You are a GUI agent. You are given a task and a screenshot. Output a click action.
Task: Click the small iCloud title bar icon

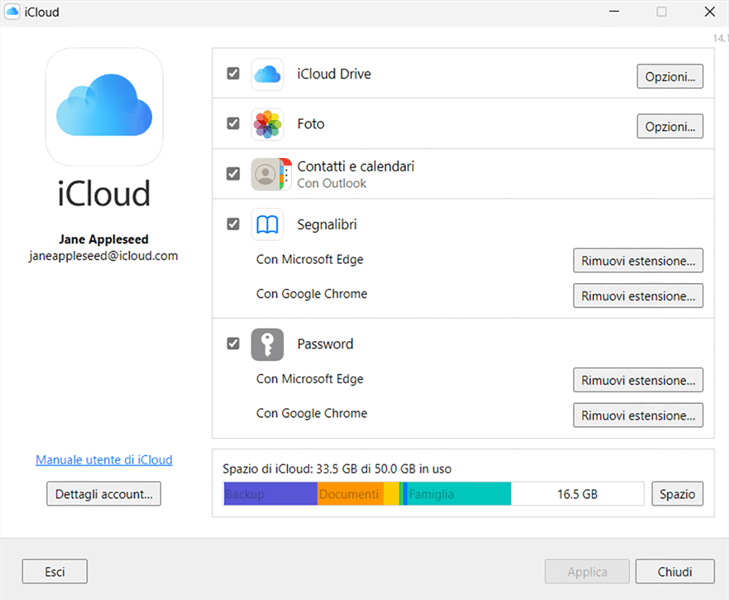pos(12,12)
